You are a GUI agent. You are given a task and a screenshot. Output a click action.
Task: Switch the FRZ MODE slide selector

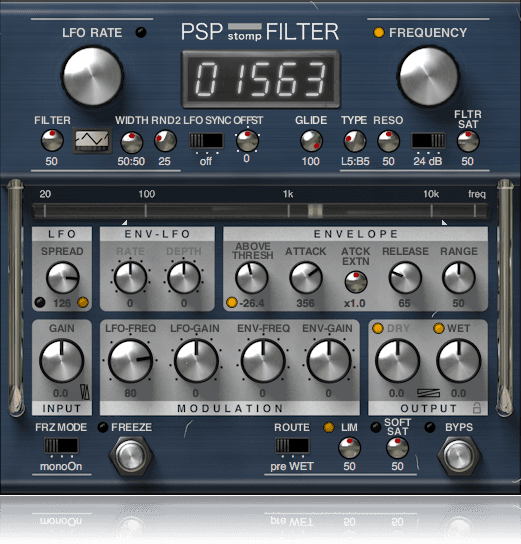tap(61, 446)
